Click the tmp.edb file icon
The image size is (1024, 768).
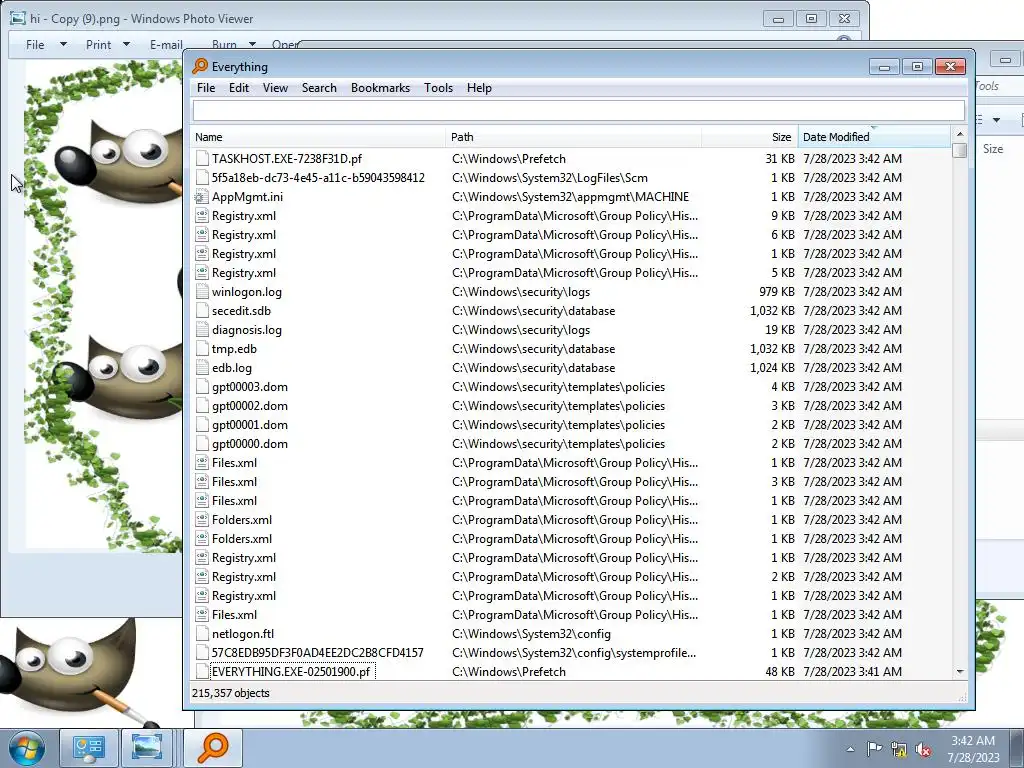pos(202,349)
